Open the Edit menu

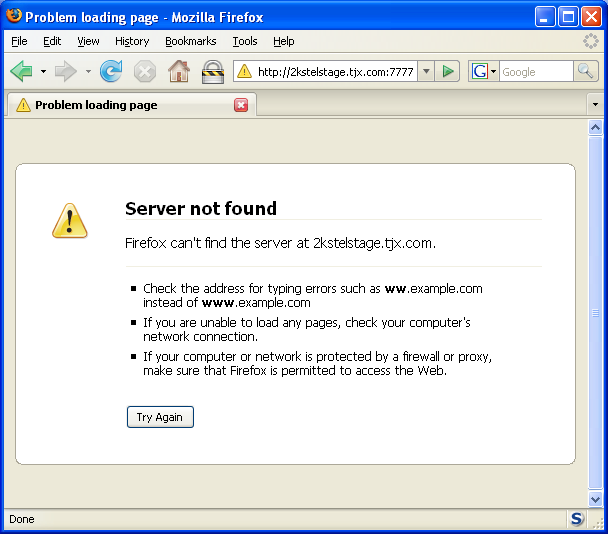click(x=52, y=41)
